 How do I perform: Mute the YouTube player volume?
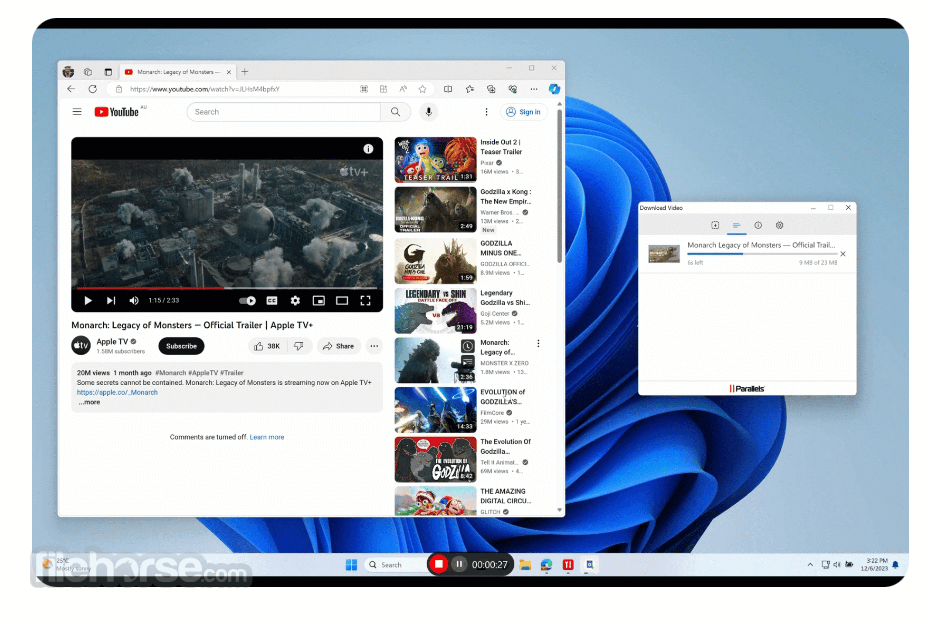point(134,301)
